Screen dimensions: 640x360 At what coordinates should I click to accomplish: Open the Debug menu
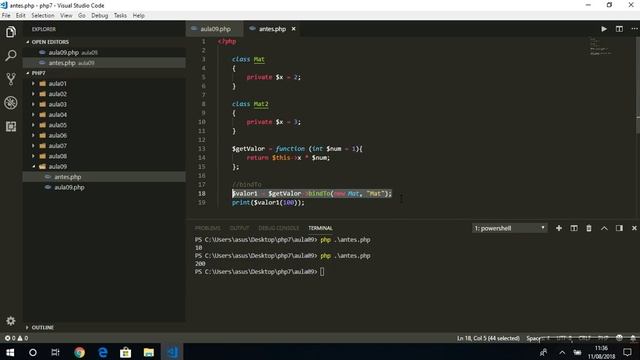[x=100, y=16]
